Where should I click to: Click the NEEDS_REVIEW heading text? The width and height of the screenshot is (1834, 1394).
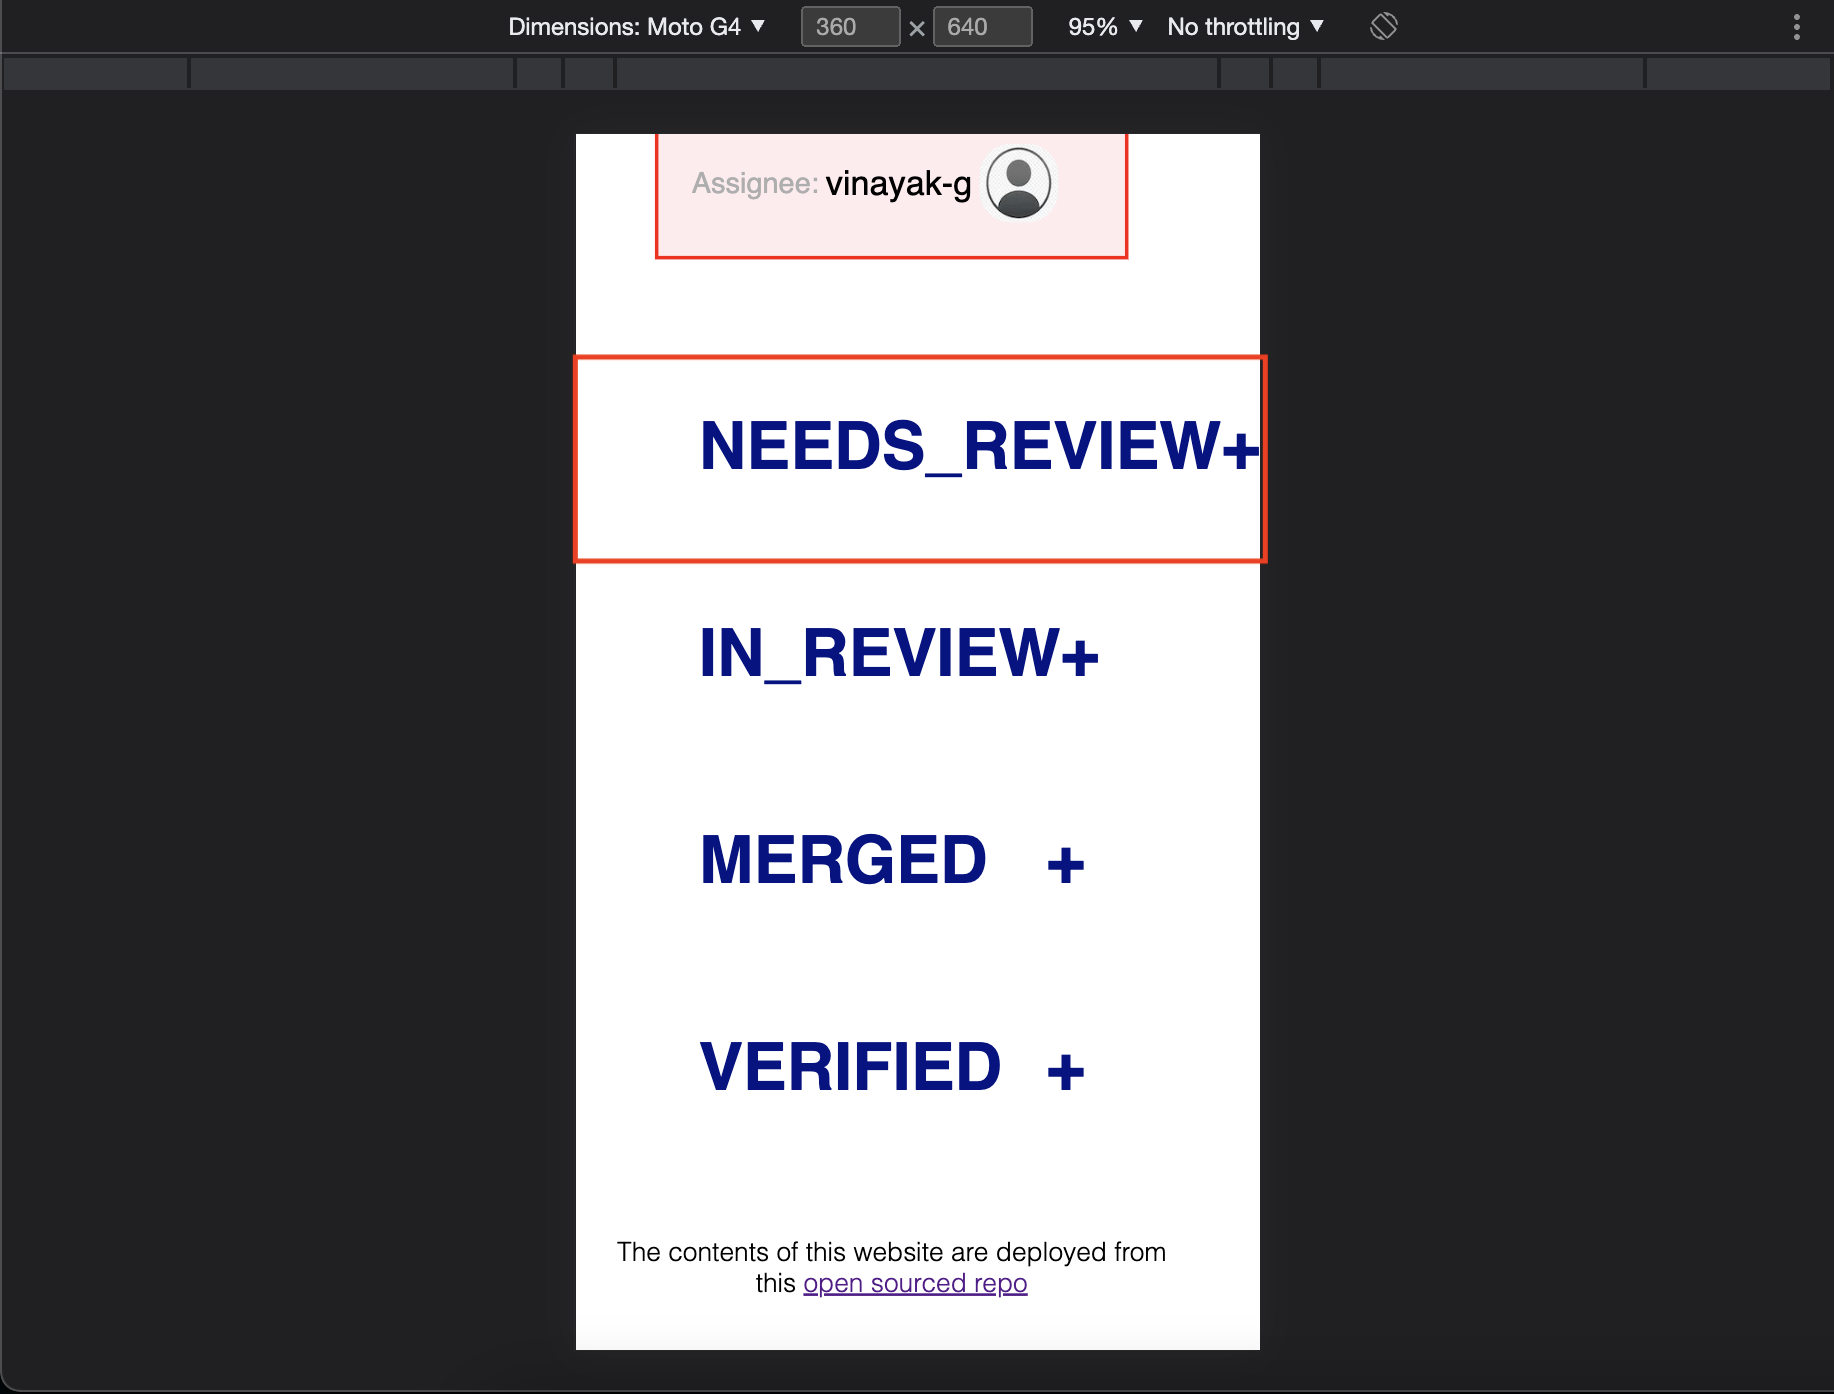pos(960,446)
